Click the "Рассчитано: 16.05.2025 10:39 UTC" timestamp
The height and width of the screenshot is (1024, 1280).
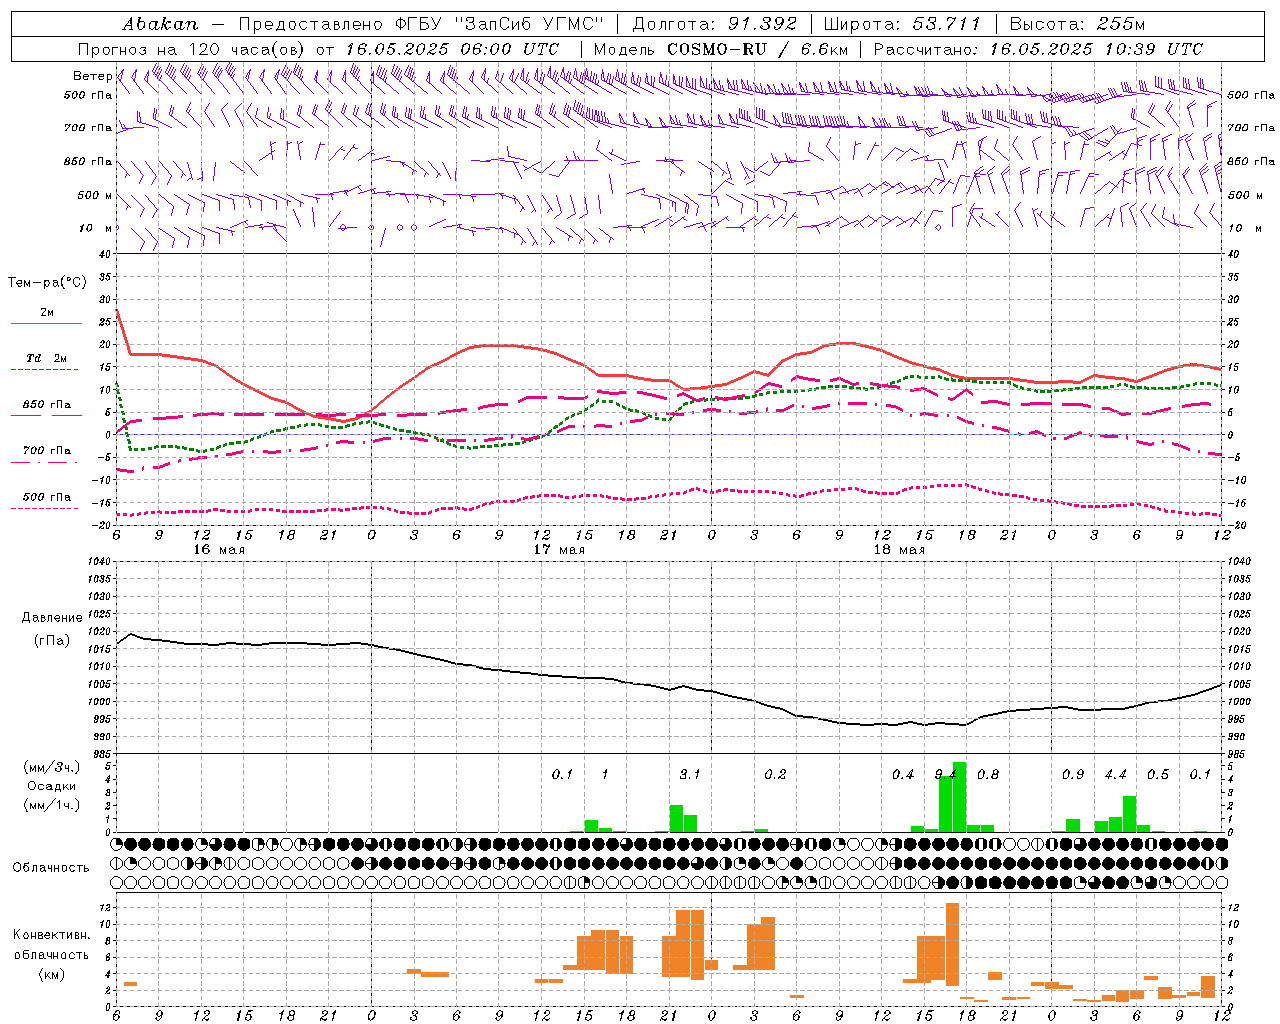click(1038, 49)
